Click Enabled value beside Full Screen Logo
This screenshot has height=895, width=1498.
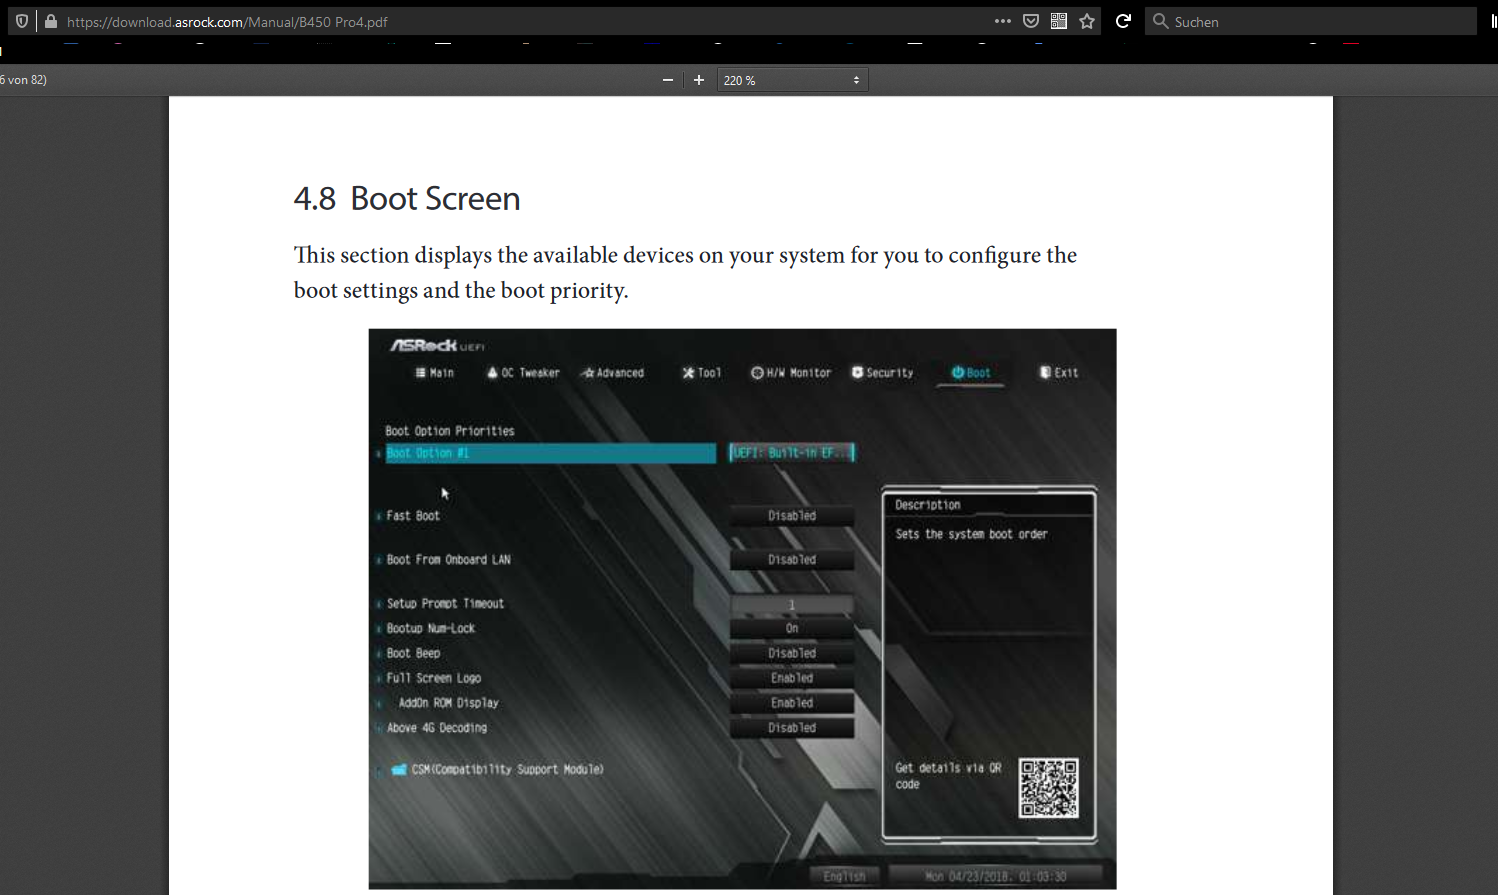792,678
